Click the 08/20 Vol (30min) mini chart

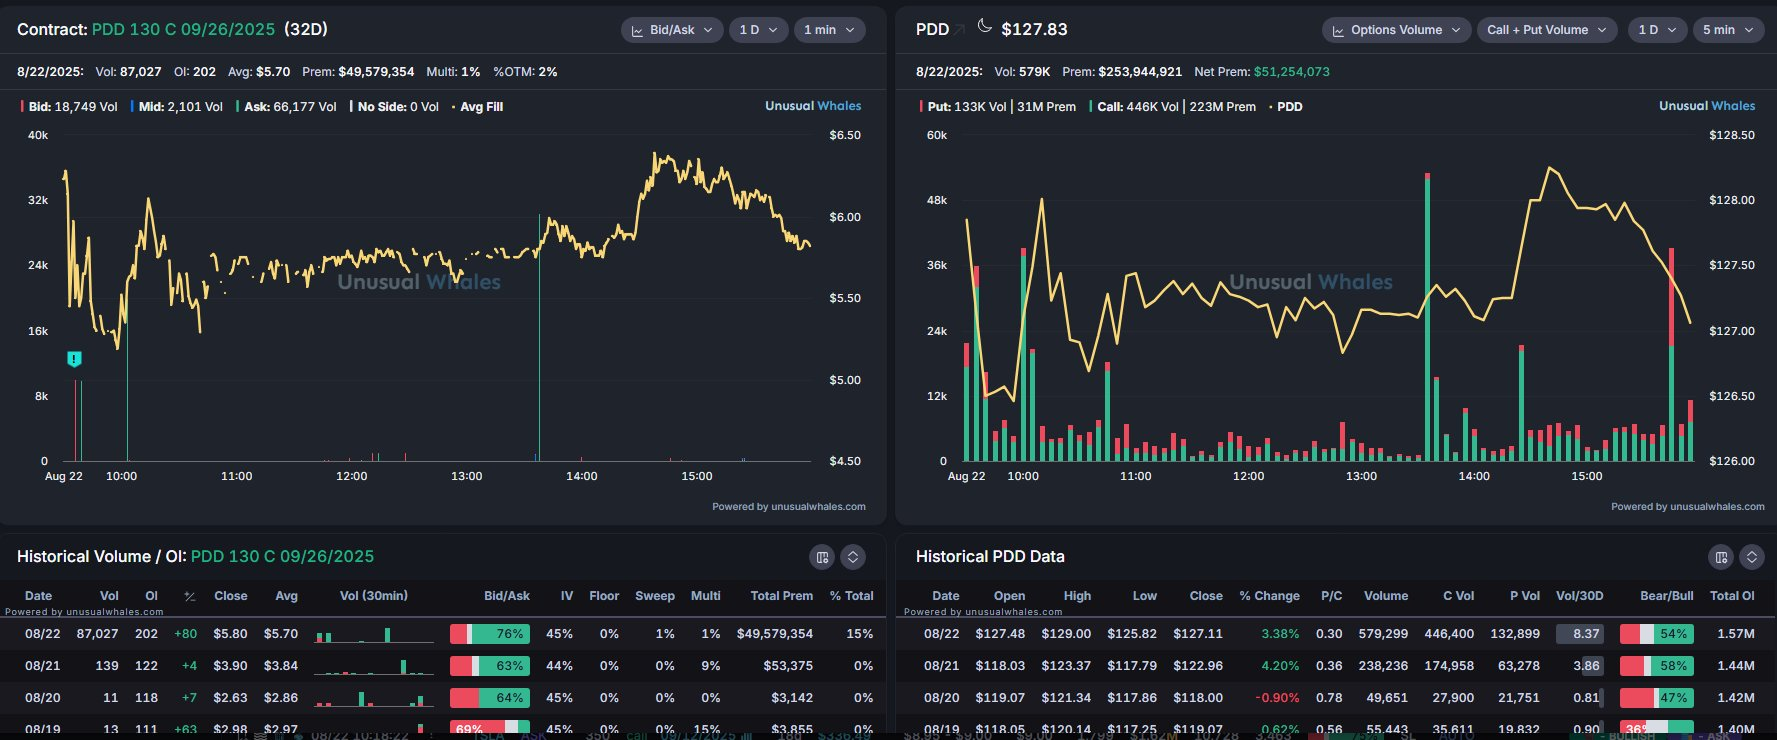point(374,698)
